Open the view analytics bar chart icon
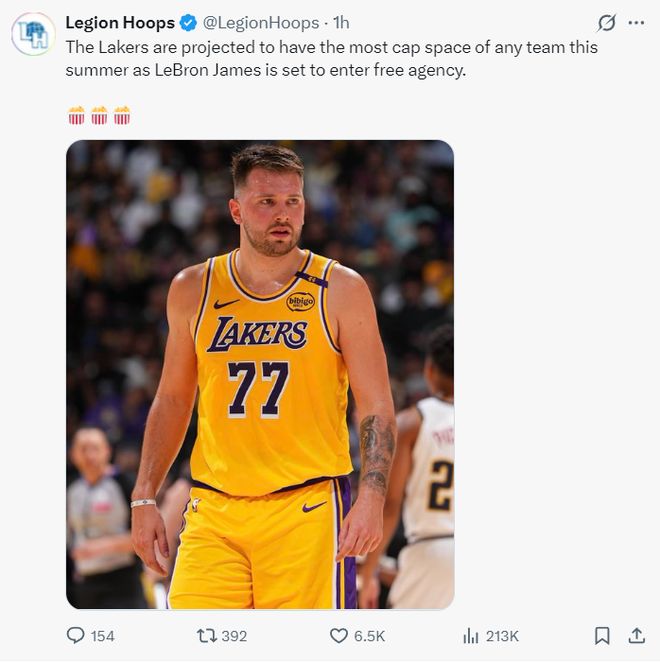This screenshot has width=660, height=663. pos(470,636)
